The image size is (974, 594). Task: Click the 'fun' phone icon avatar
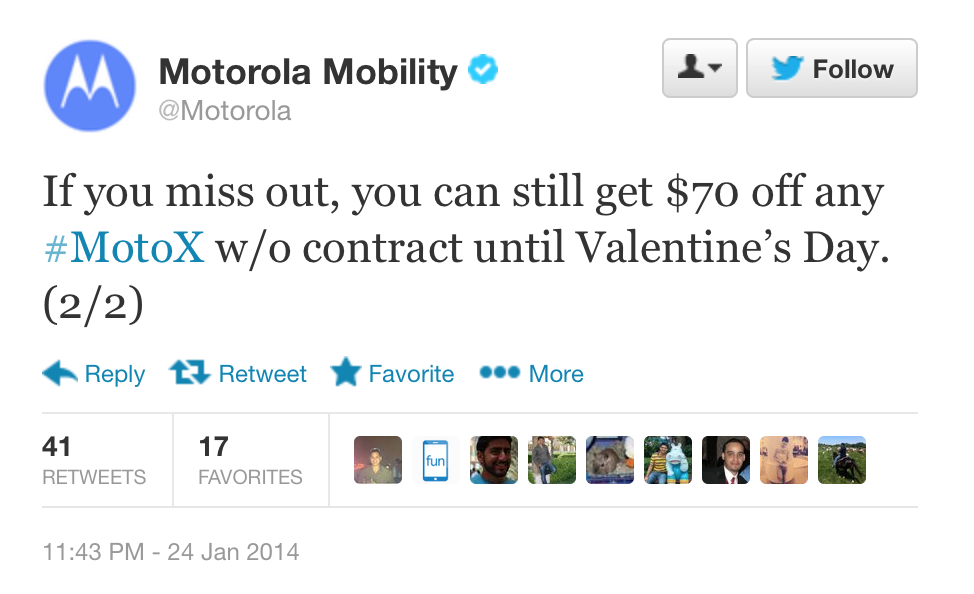tap(435, 460)
